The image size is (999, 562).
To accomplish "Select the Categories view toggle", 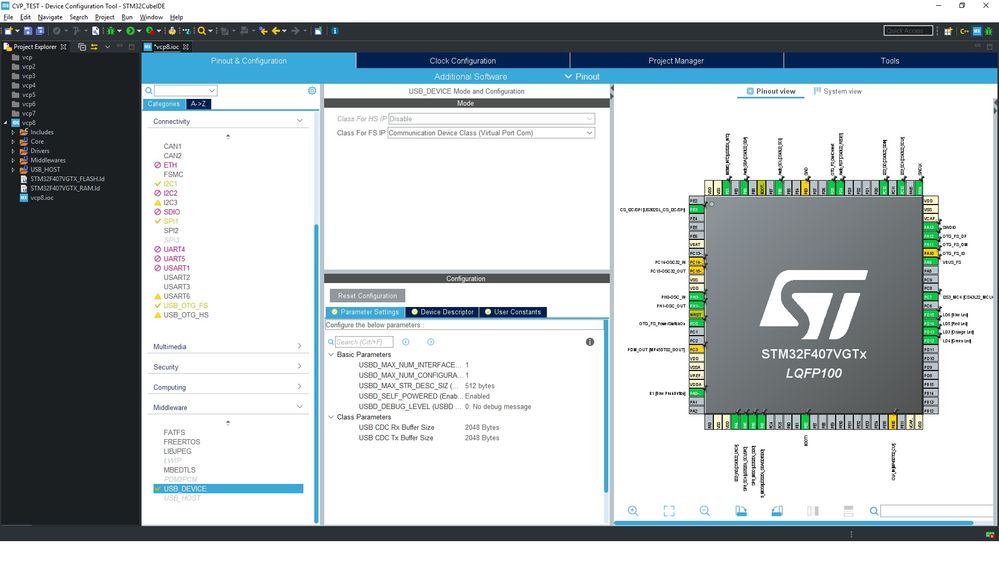I will (x=164, y=104).
